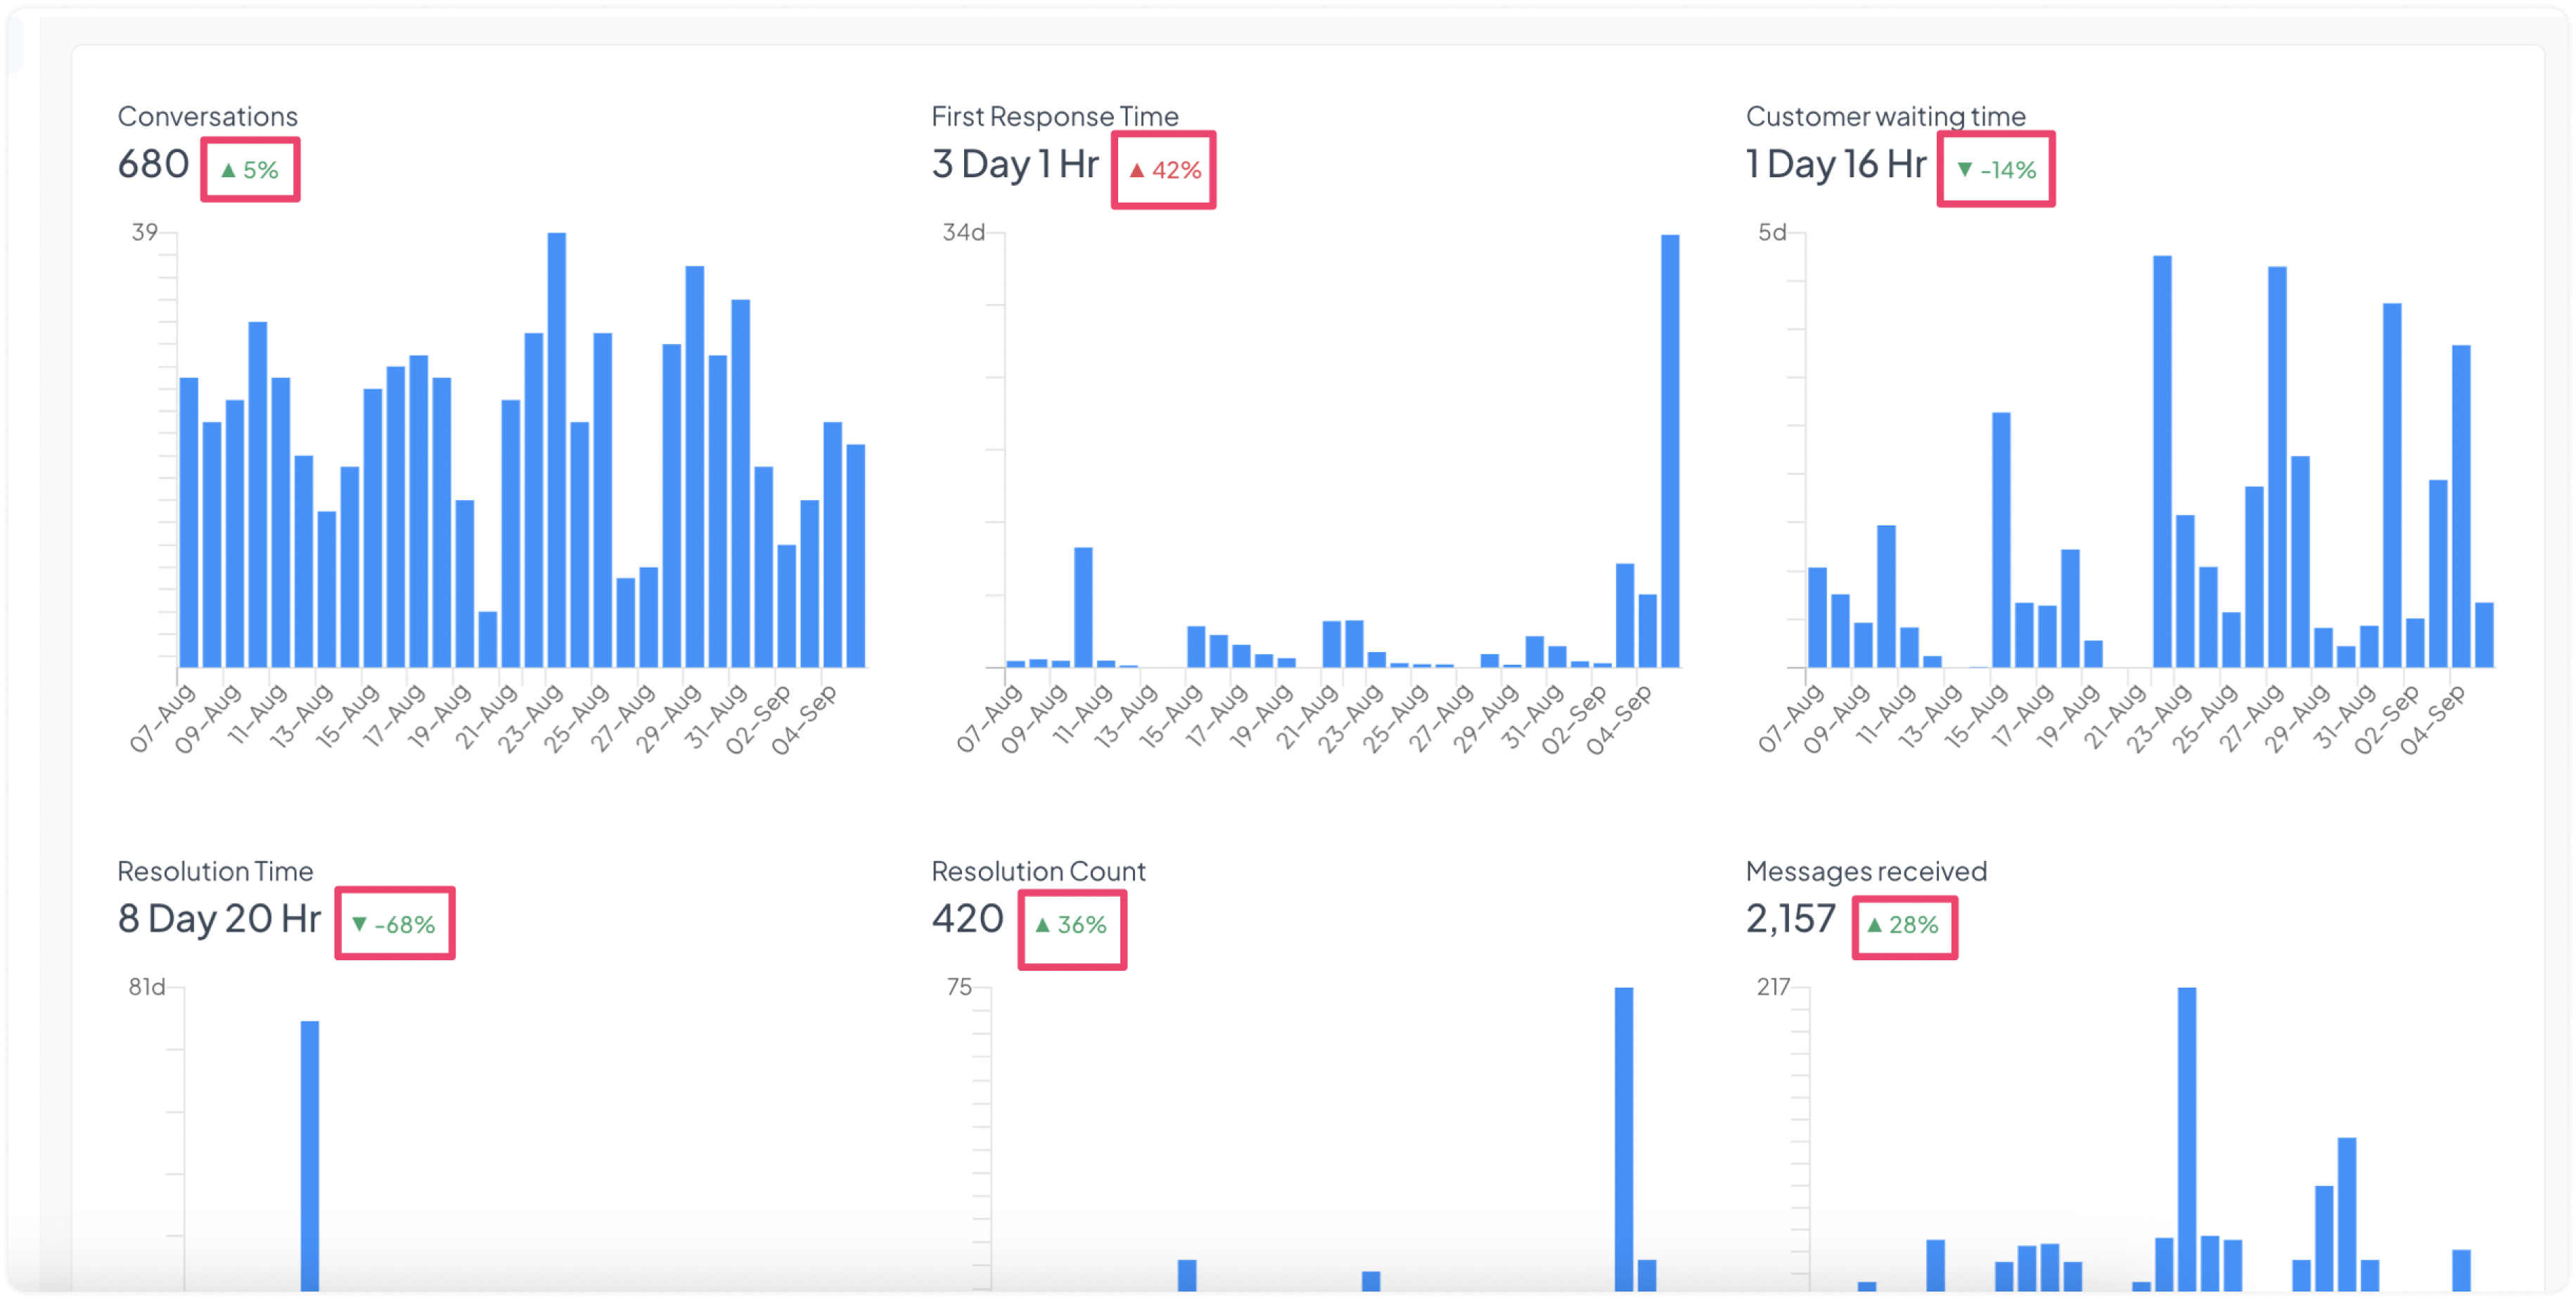Click 21-Aug label under First Response Time chart
The height and width of the screenshot is (1300, 2576).
pos(1307,718)
